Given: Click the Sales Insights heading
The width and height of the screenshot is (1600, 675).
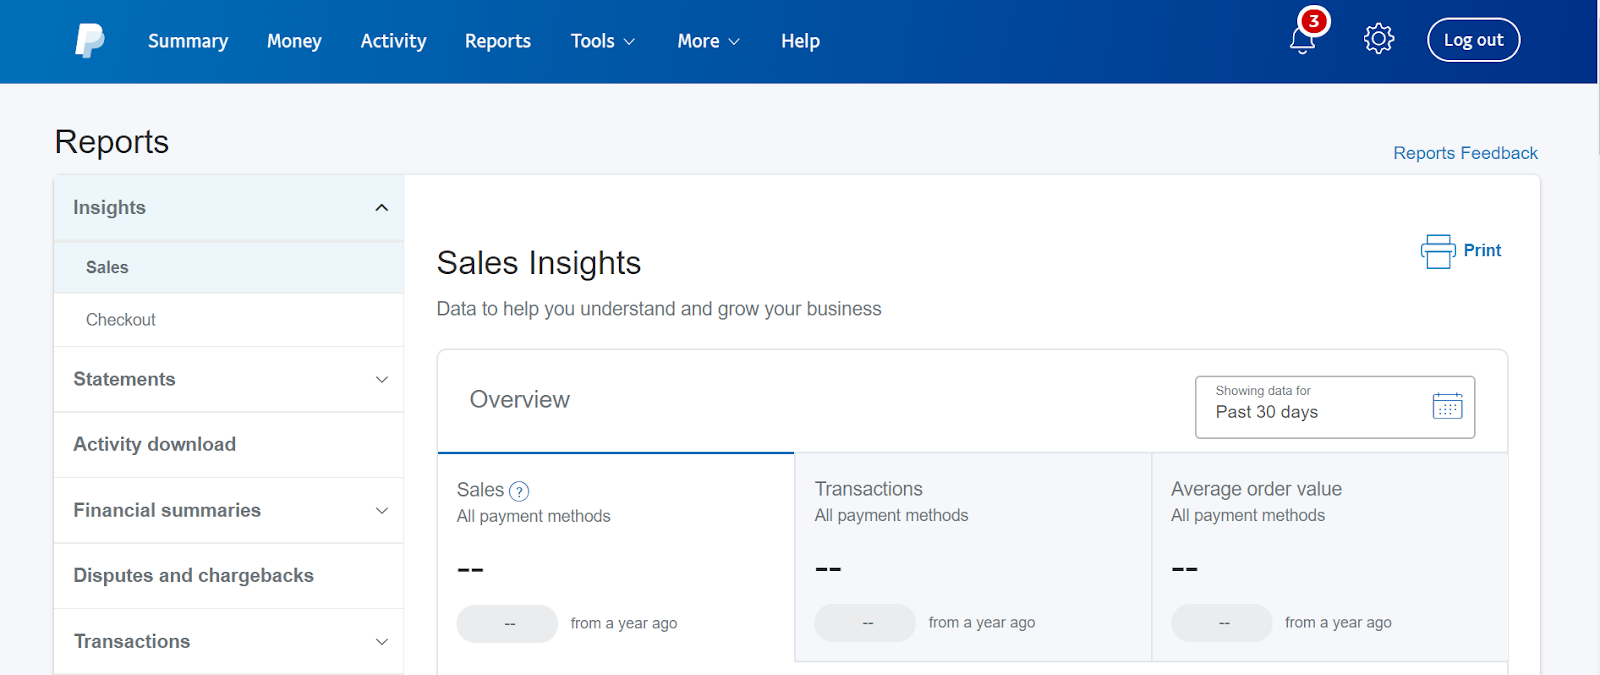Looking at the screenshot, I should pyautogui.click(x=539, y=263).
